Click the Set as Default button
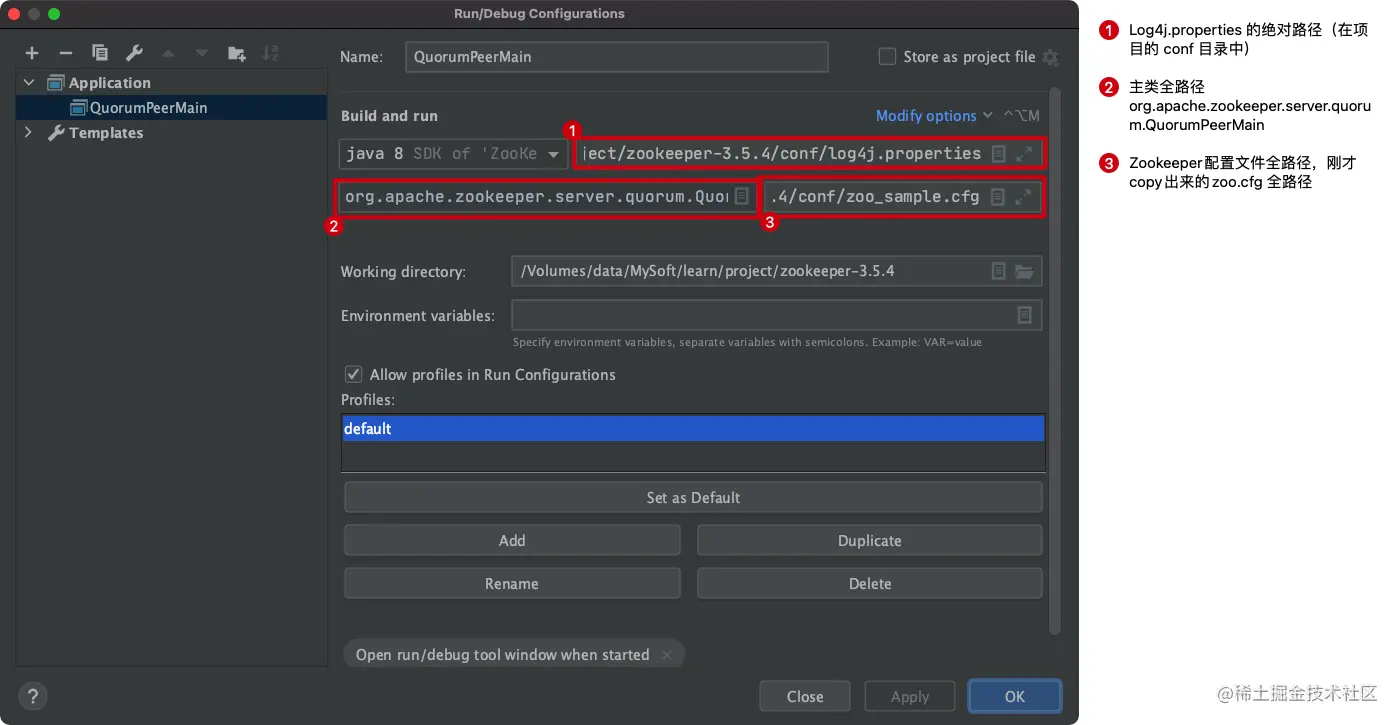1399x725 pixels. 693,497
